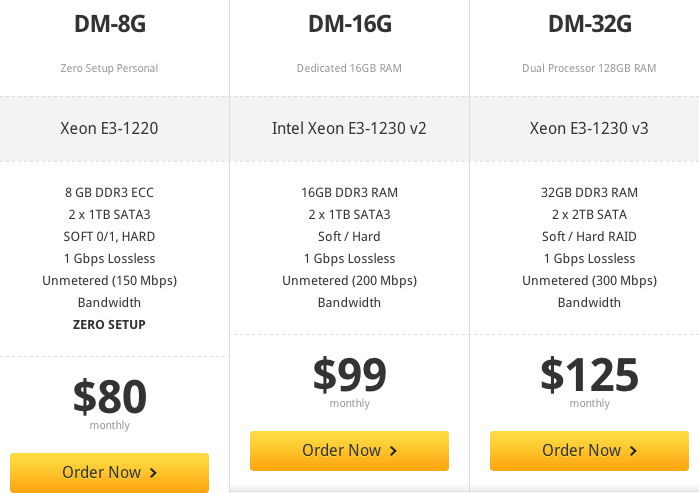Click the chevron icon on DM-16G Order Now
Screen dimensions: 699x493
pos(393,451)
